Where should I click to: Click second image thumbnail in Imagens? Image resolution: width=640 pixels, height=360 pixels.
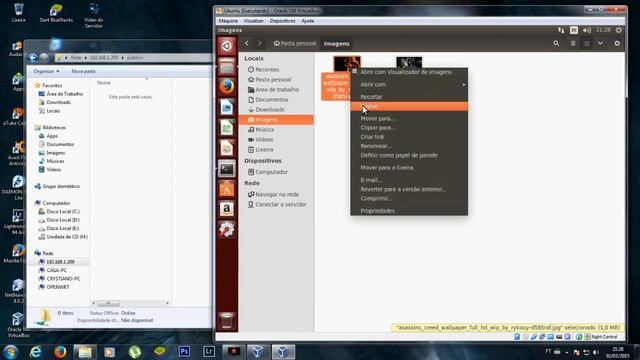409,62
